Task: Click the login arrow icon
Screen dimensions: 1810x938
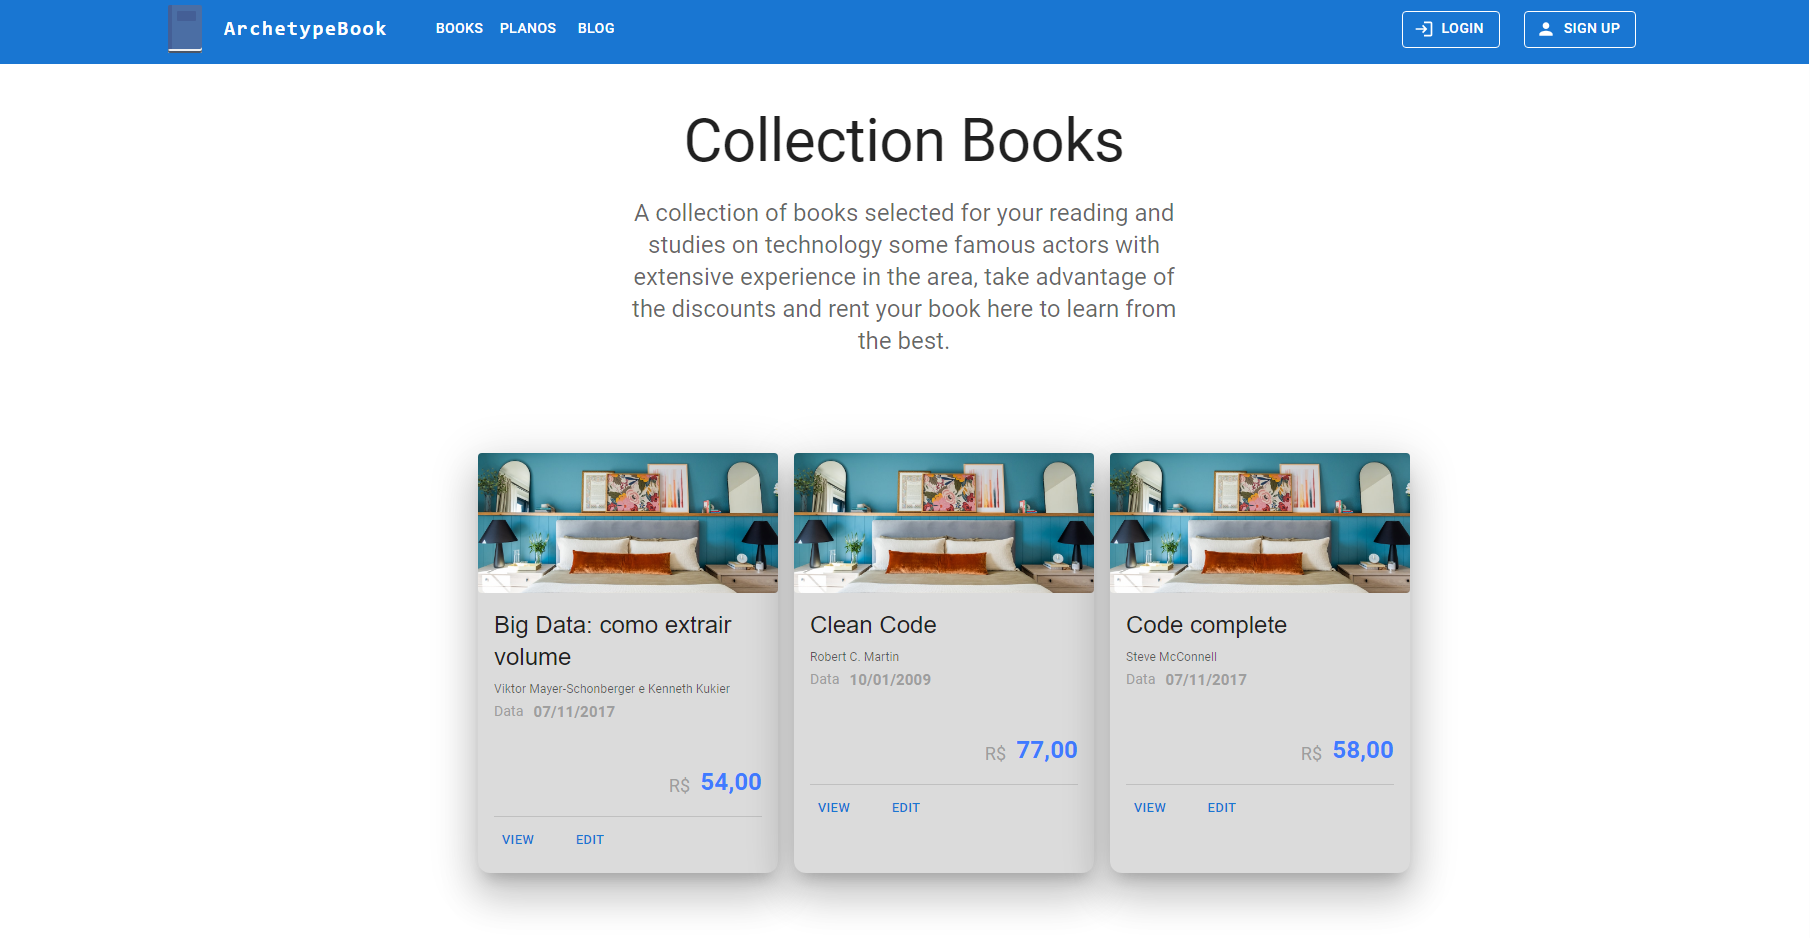Action: (1425, 29)
